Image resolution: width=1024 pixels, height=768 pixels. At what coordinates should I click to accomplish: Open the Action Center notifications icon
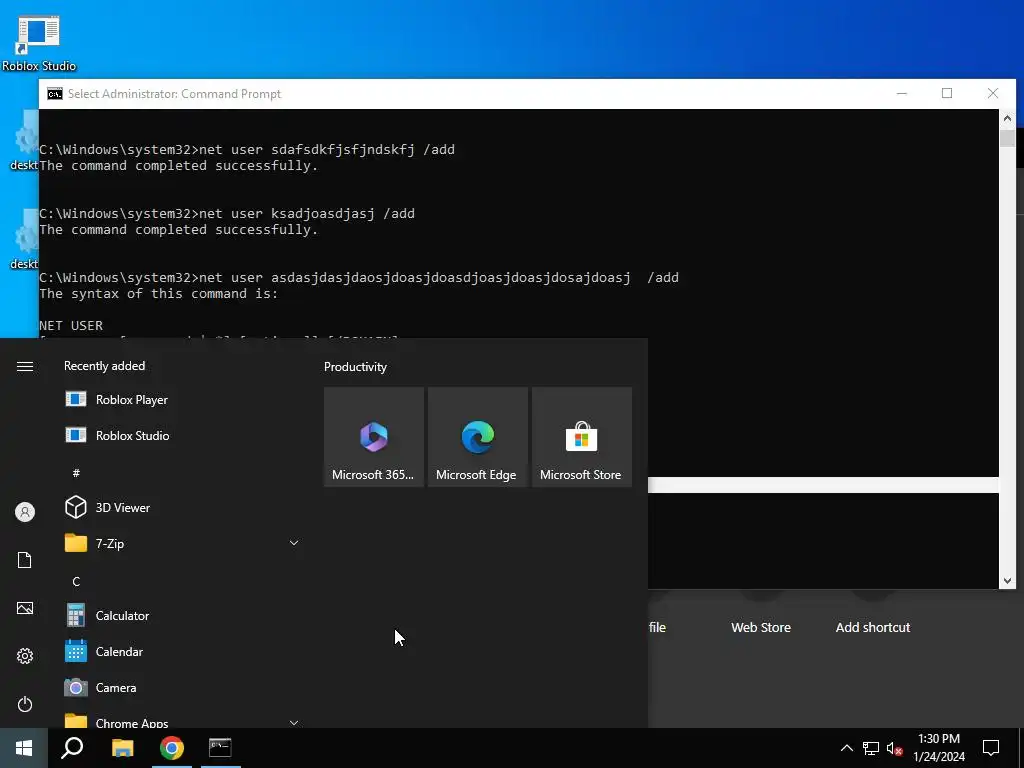click(991, 748)
